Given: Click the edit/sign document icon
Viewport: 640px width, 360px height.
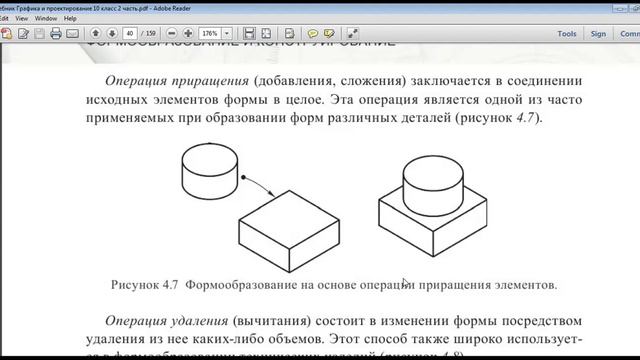Looking at the screenshot, I should [x=23, y=33].
